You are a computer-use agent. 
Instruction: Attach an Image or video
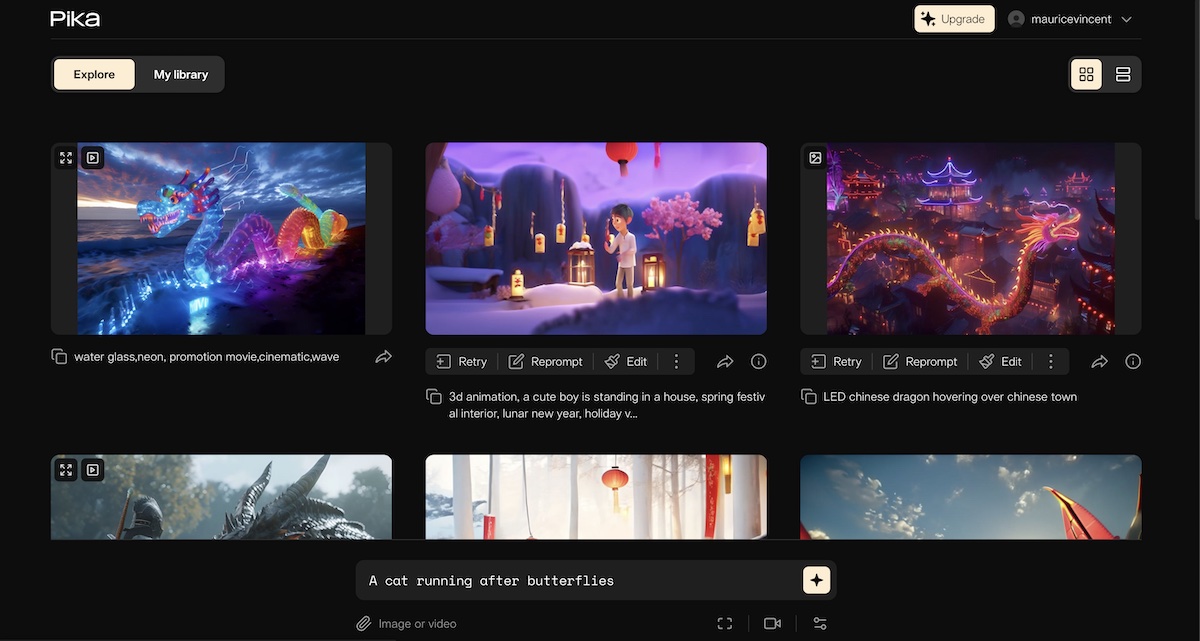406,624
